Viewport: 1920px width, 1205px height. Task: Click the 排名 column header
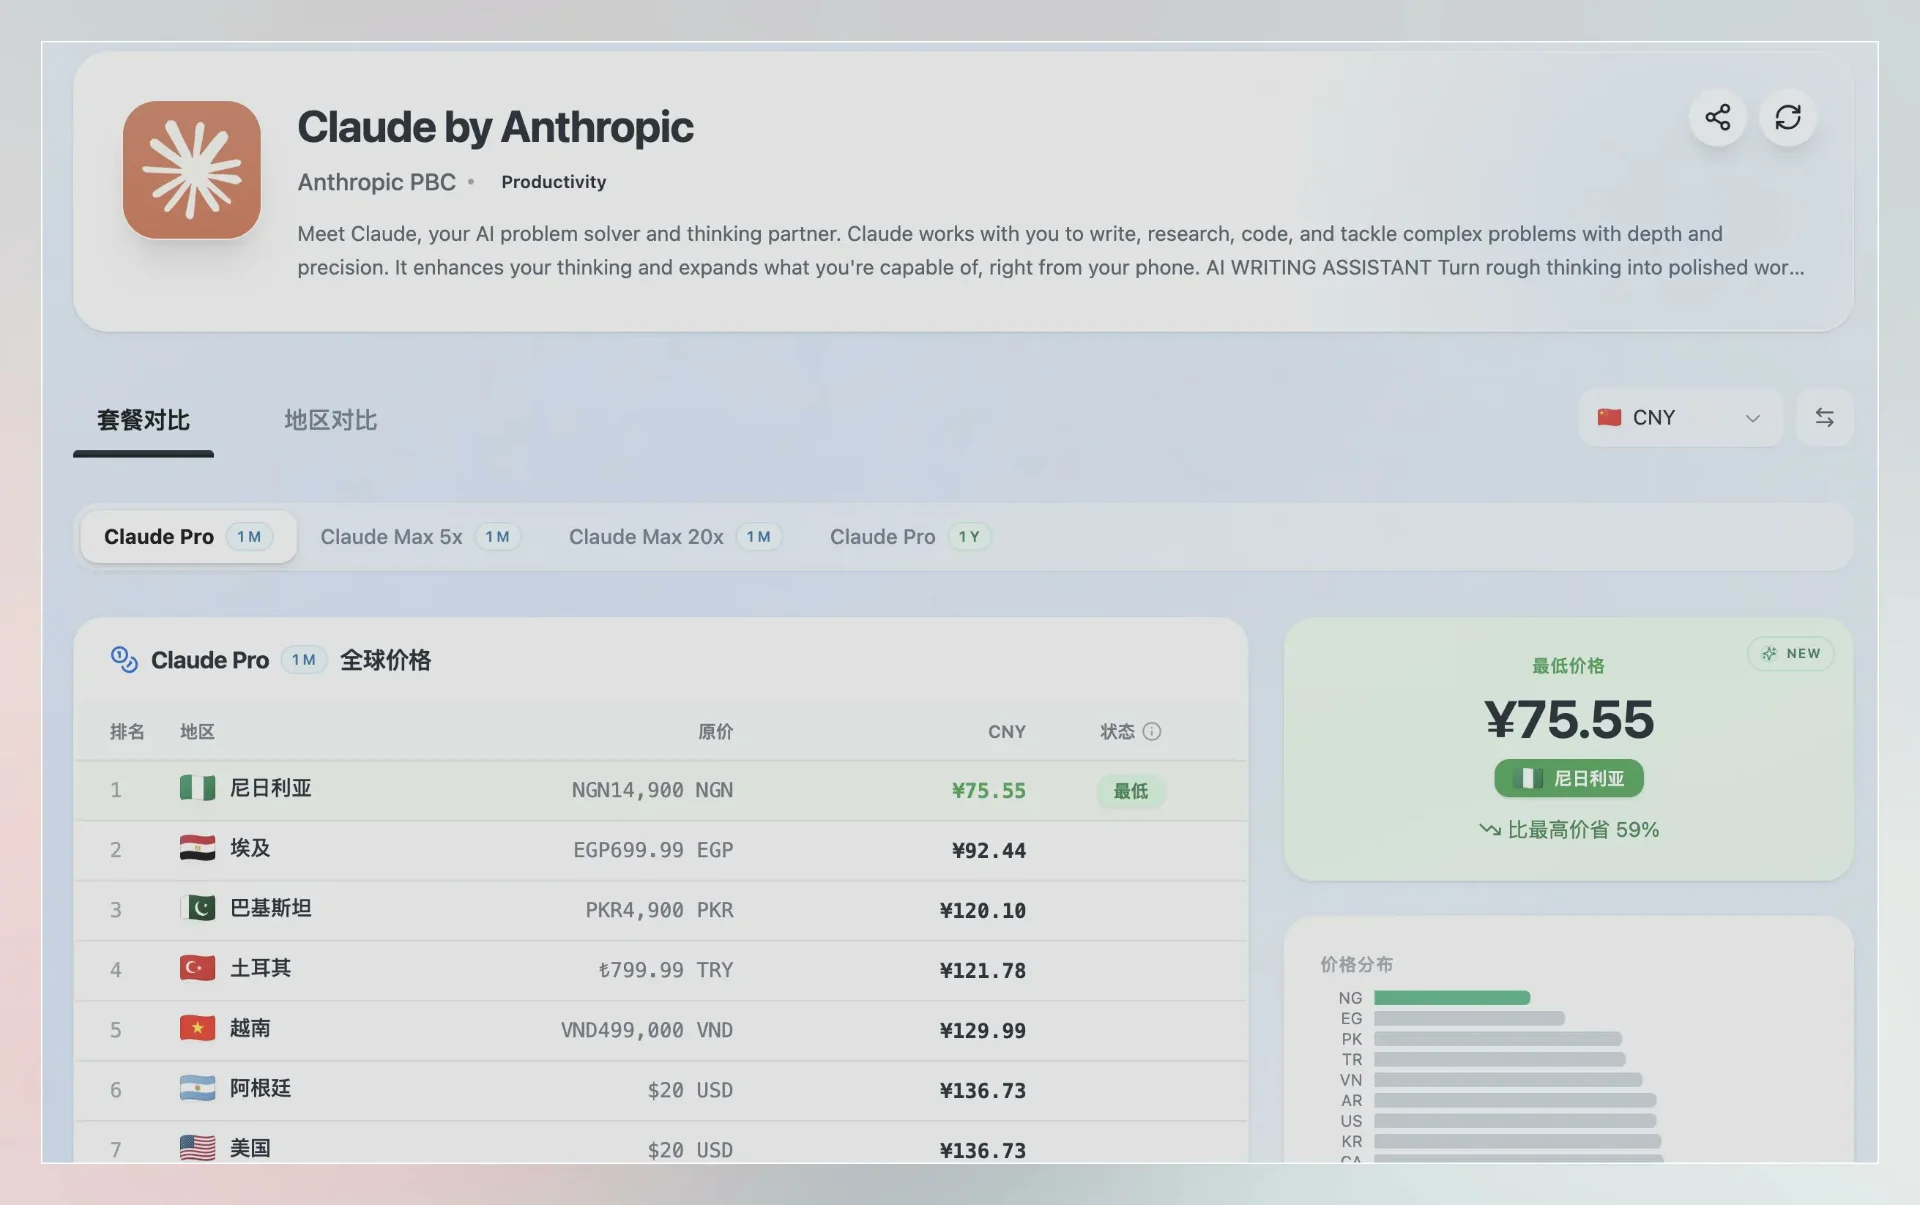[x=127, y=732]
